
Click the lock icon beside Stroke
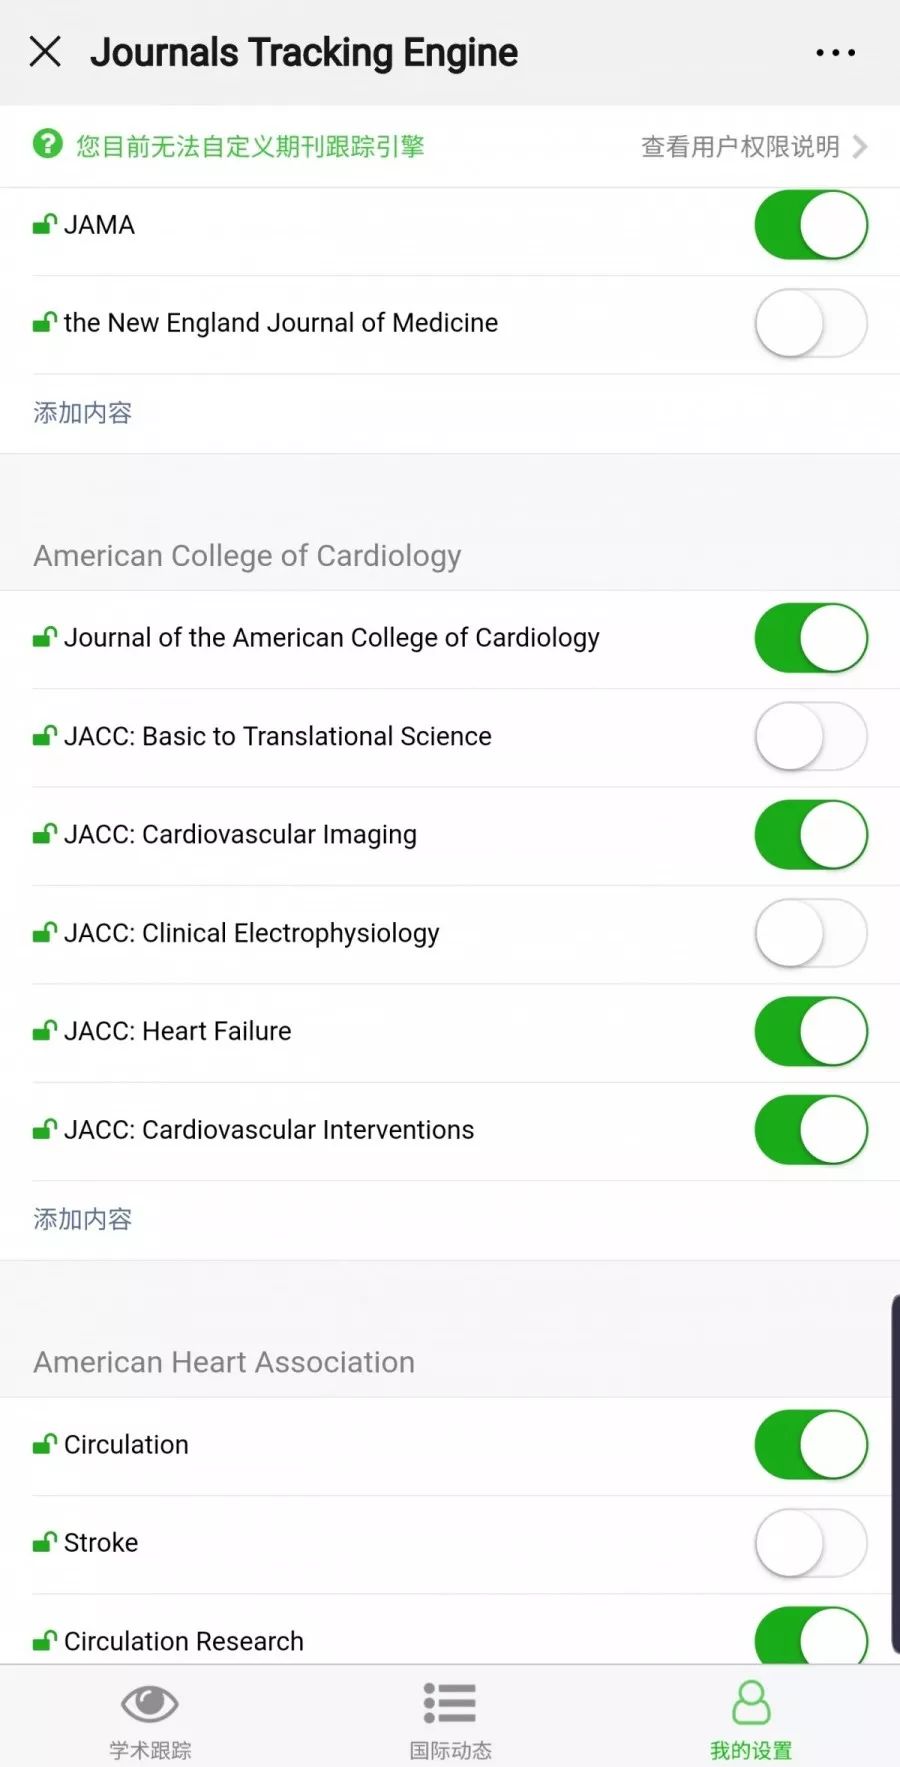[44, 1542]
